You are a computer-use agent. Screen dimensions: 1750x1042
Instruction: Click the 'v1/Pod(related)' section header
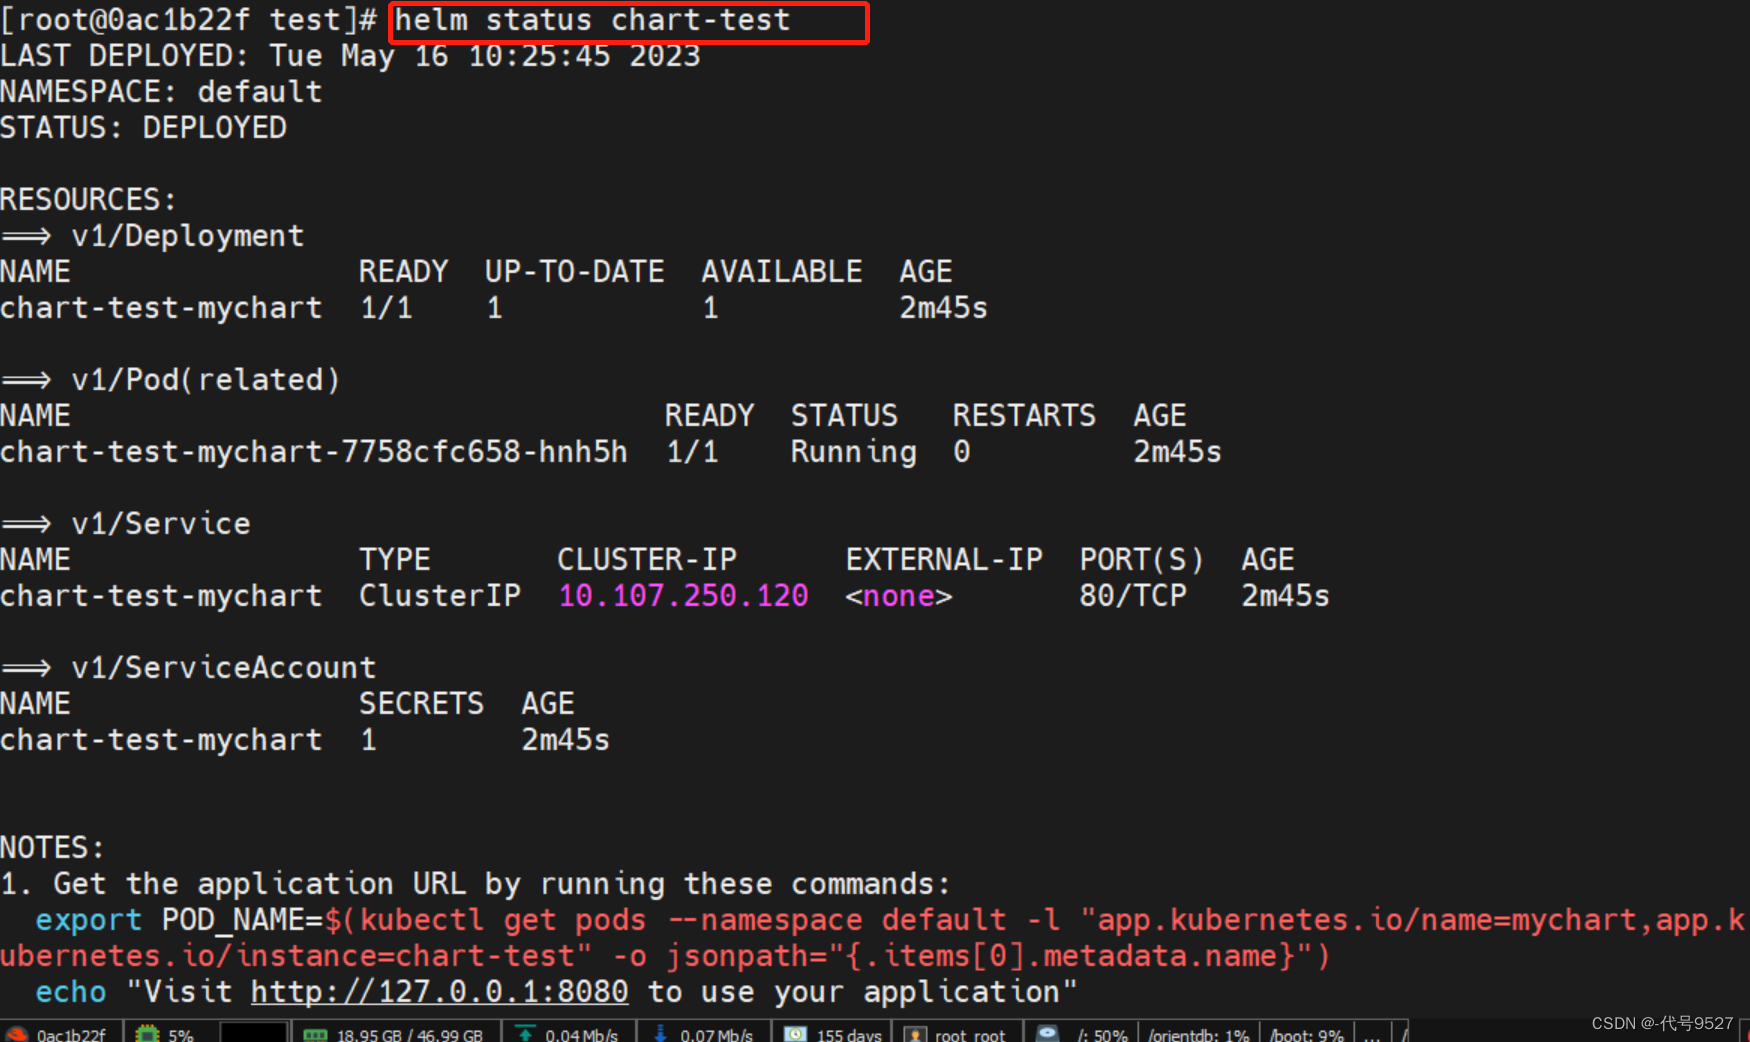206,380
